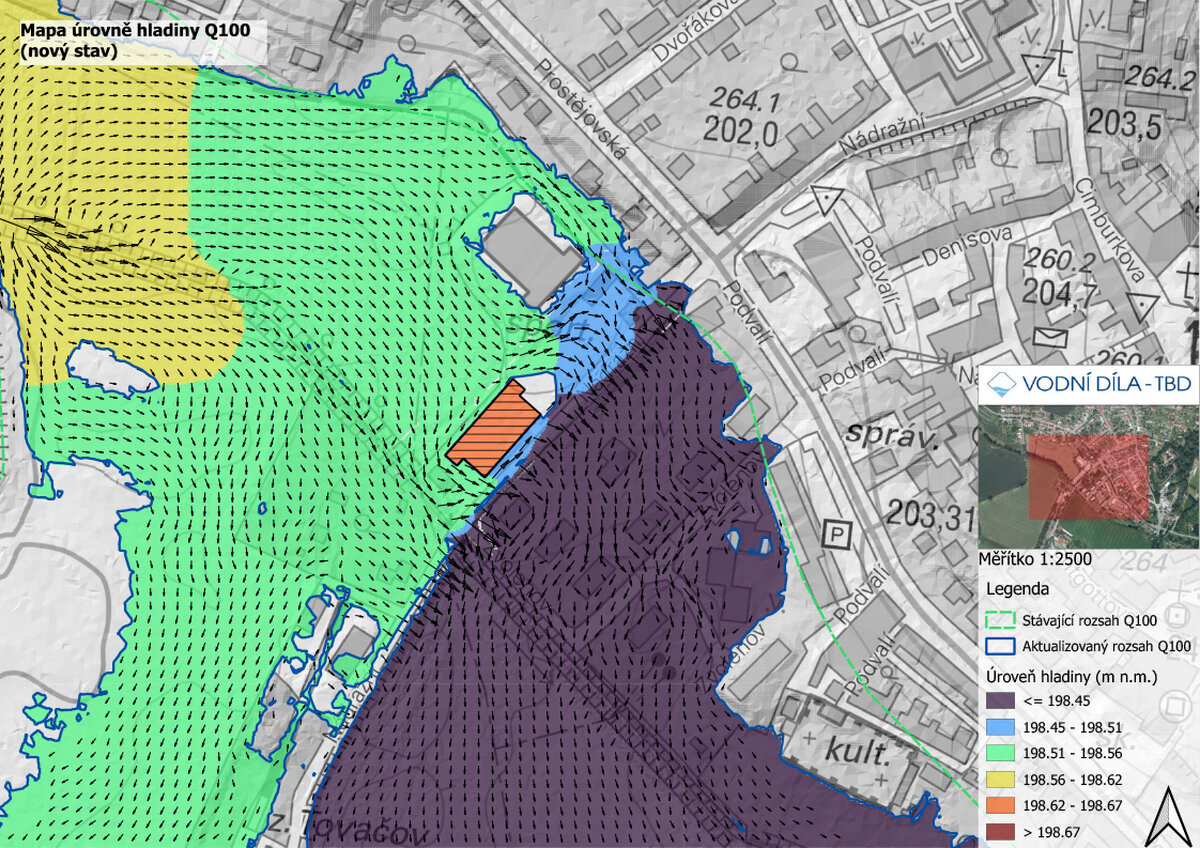Click the orange hatched building polygon
Viewport: 1200px width, 848px height.
(x=492, y=428)
